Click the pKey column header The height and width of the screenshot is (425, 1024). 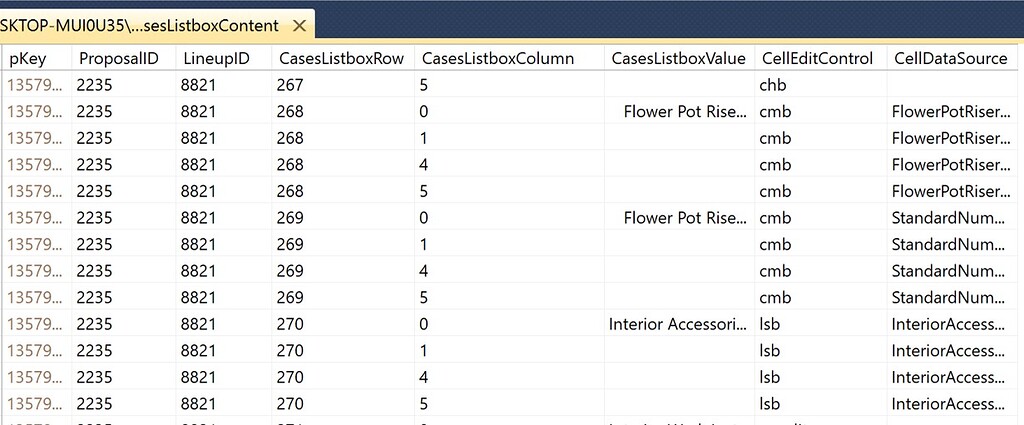pyautogui.click(x=28, y=58)
